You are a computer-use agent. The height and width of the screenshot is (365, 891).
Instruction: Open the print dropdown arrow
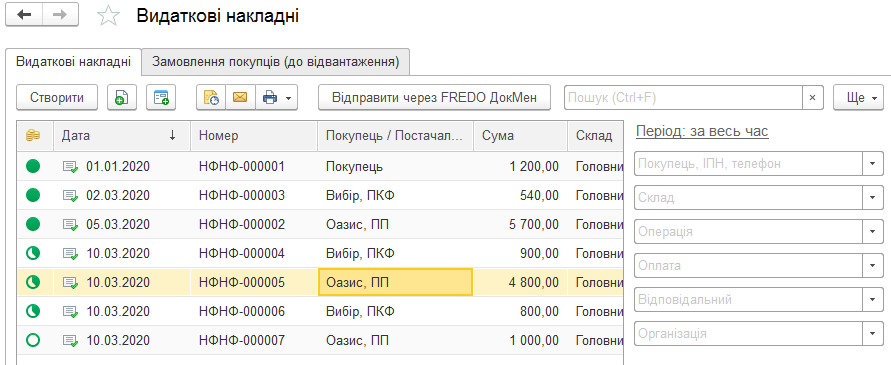click(288, 98)
